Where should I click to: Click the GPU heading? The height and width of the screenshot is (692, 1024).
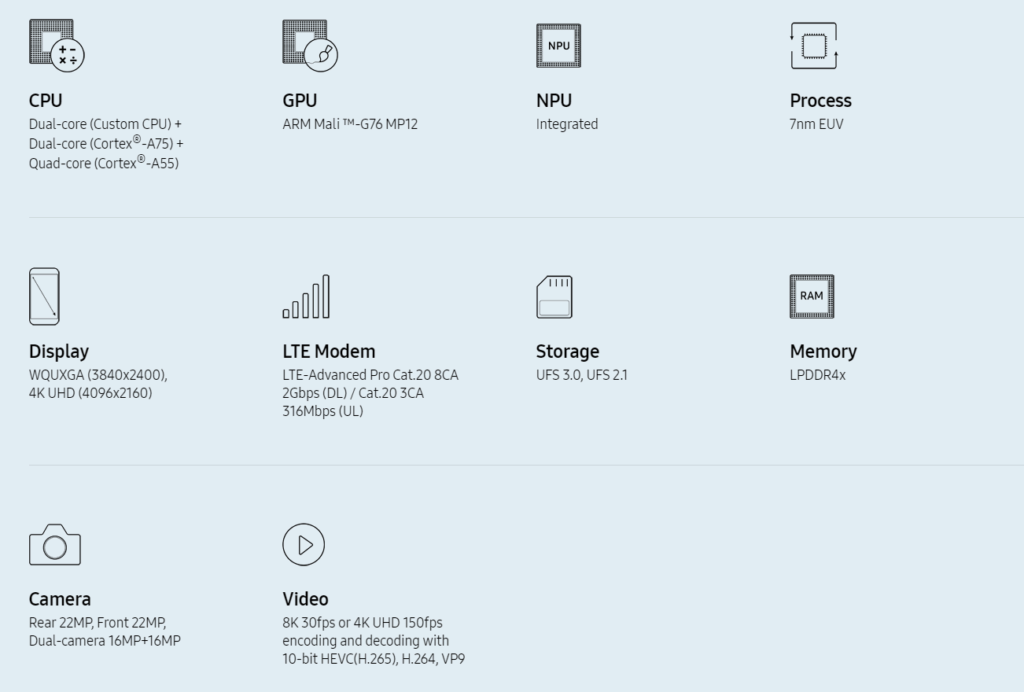(x=300, y=100)
